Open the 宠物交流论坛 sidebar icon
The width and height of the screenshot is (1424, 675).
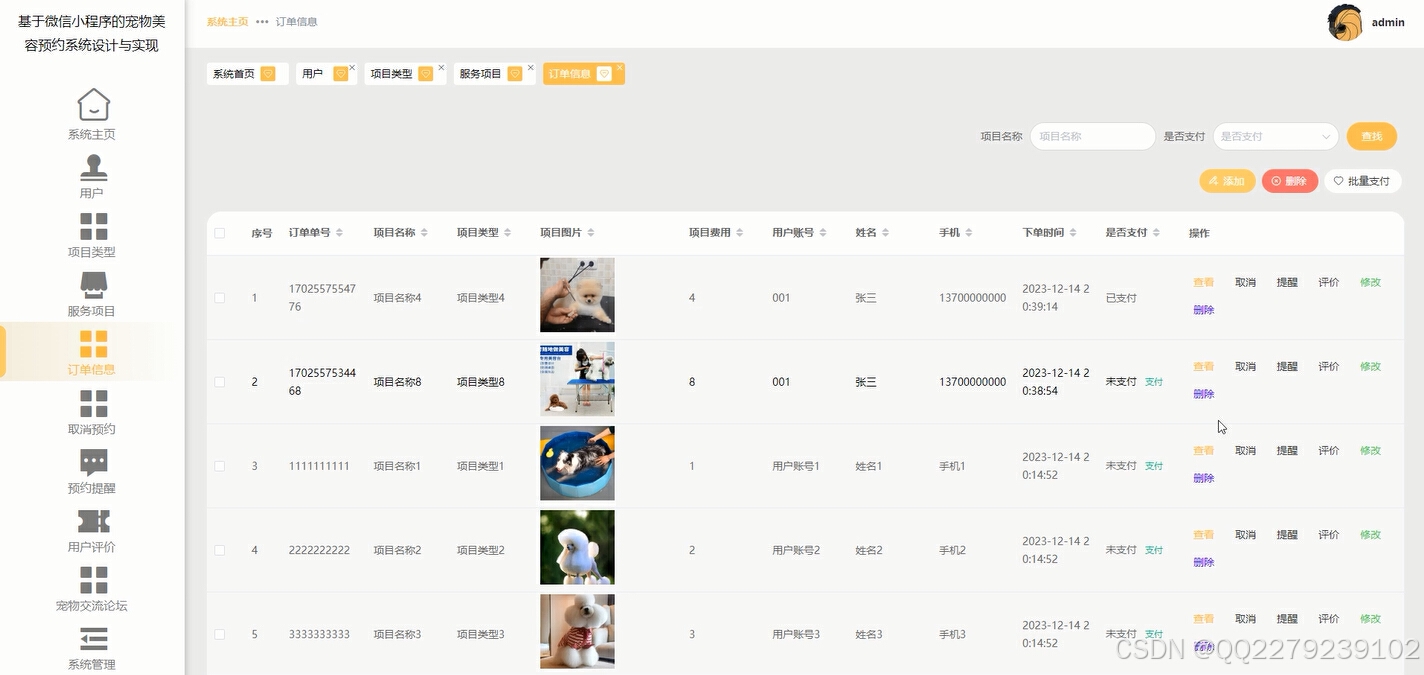[x=93, y=581]
